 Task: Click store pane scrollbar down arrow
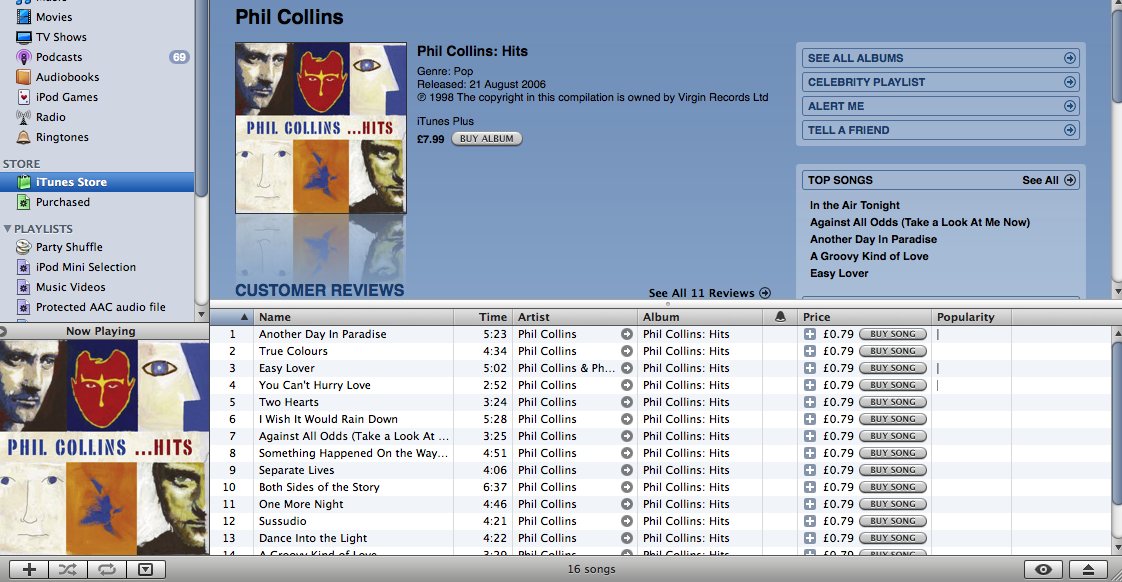click(1117, 292)
